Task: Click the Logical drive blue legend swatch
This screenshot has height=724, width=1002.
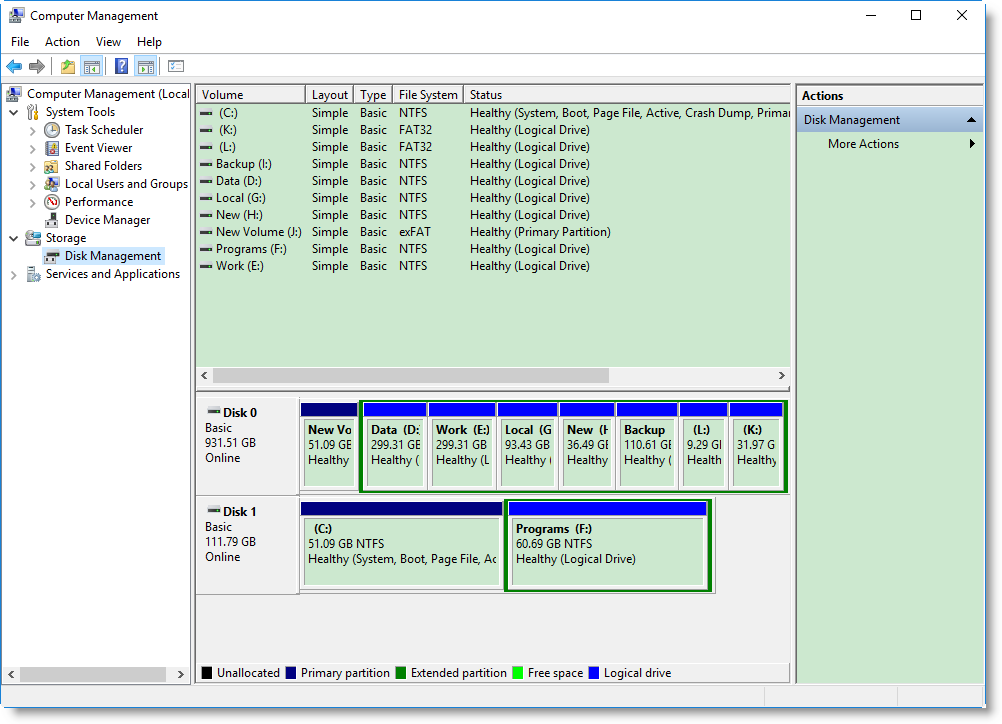Action: pyautogui.click(x=595, y=674)
